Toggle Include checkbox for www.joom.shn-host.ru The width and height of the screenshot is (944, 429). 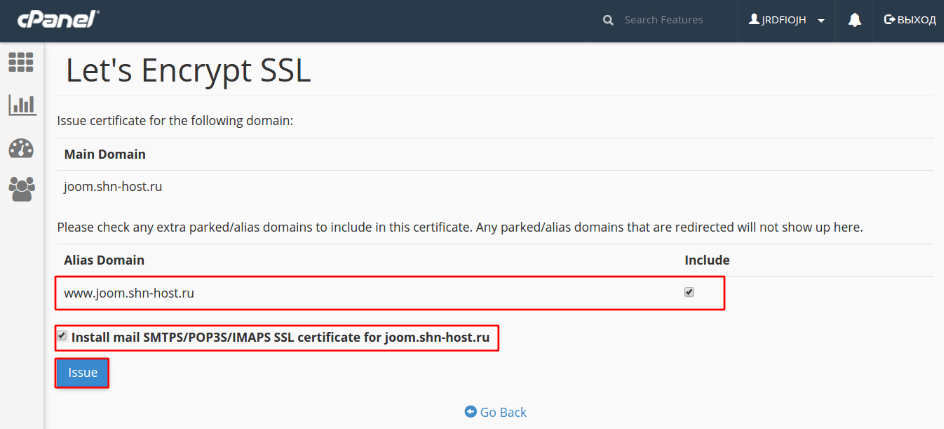click(689, 293)
